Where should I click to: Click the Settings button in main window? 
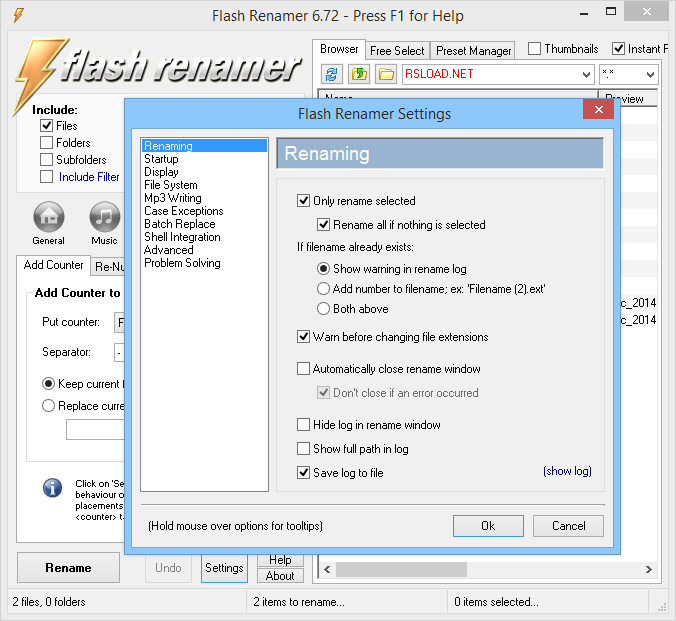click(x=224, y=568)
